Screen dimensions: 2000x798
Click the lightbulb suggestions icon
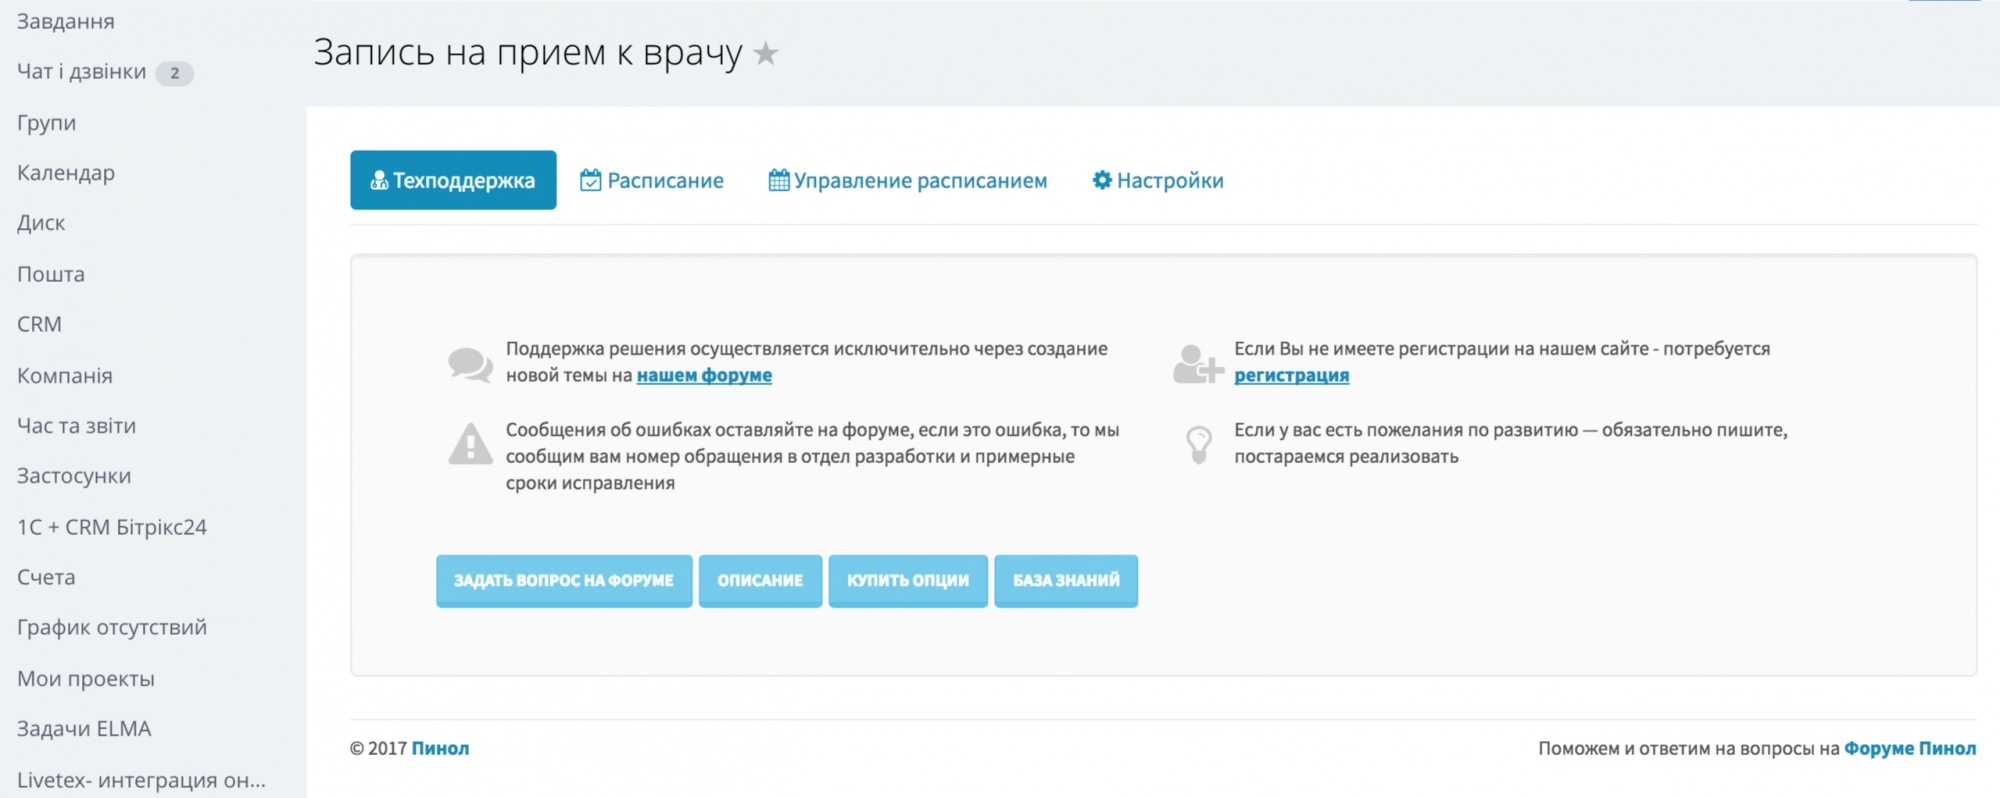point(1198,444)
